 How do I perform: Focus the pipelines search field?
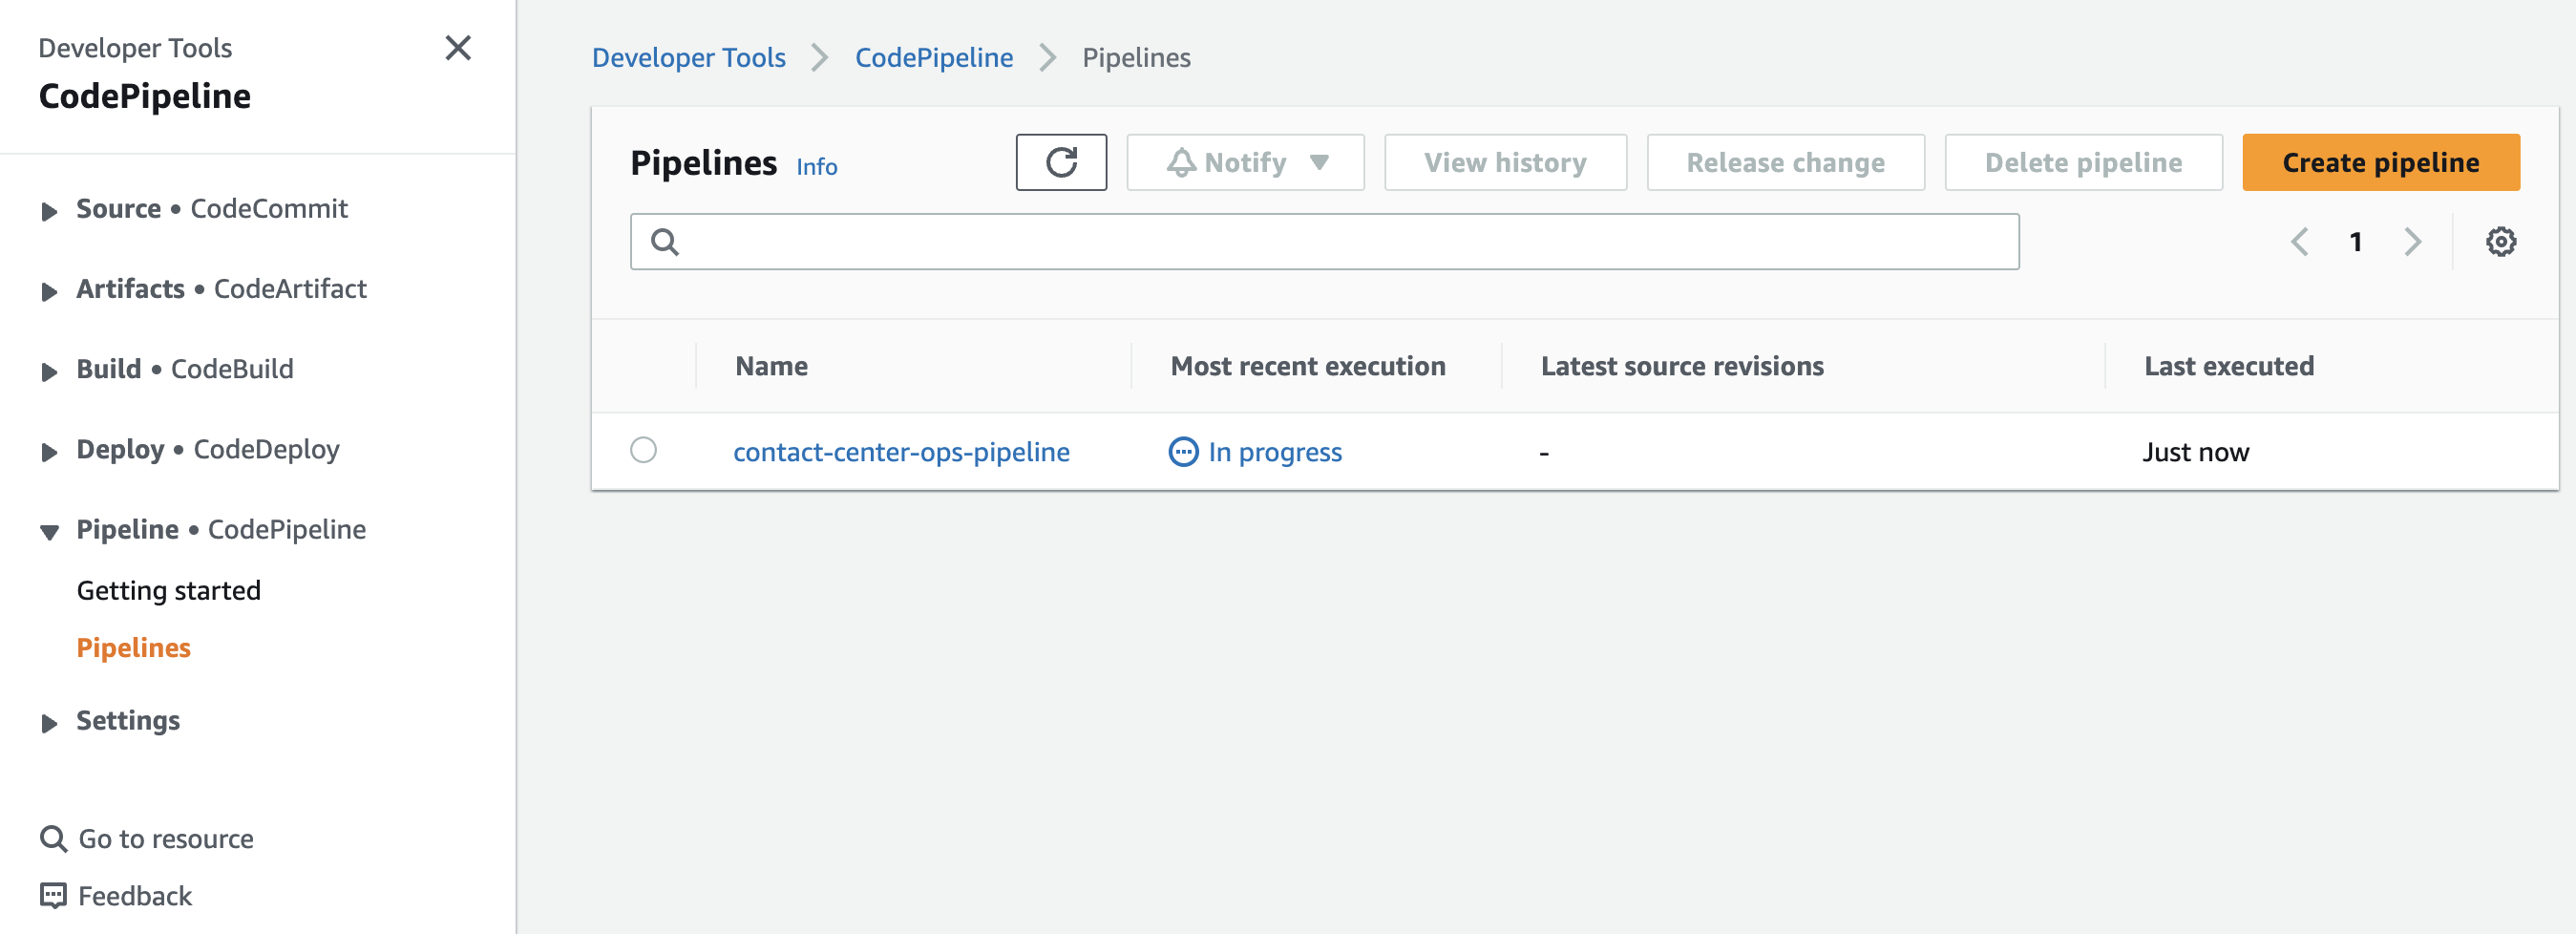coord(1324,241)
